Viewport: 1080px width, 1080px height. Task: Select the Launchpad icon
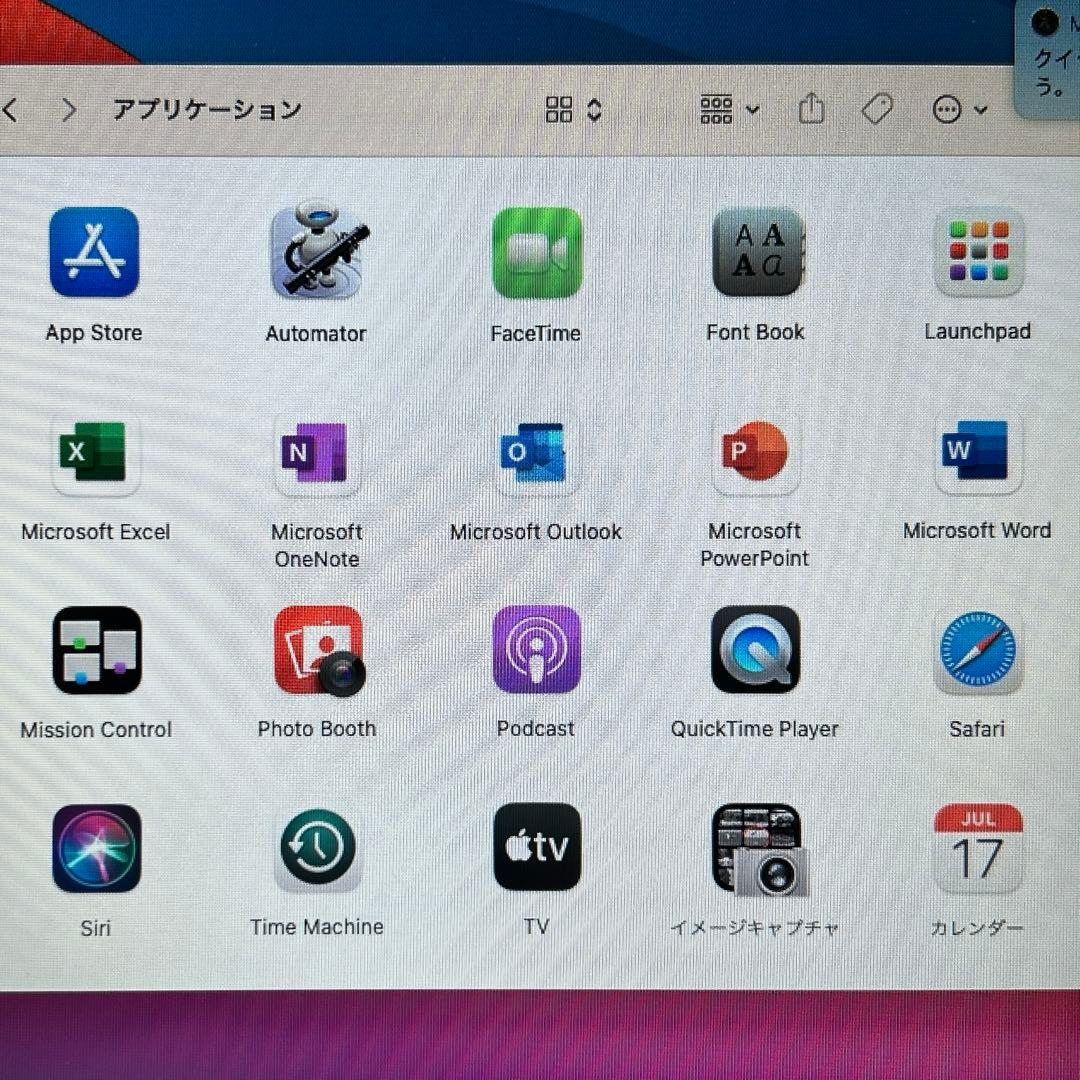(x=979, y=252)
